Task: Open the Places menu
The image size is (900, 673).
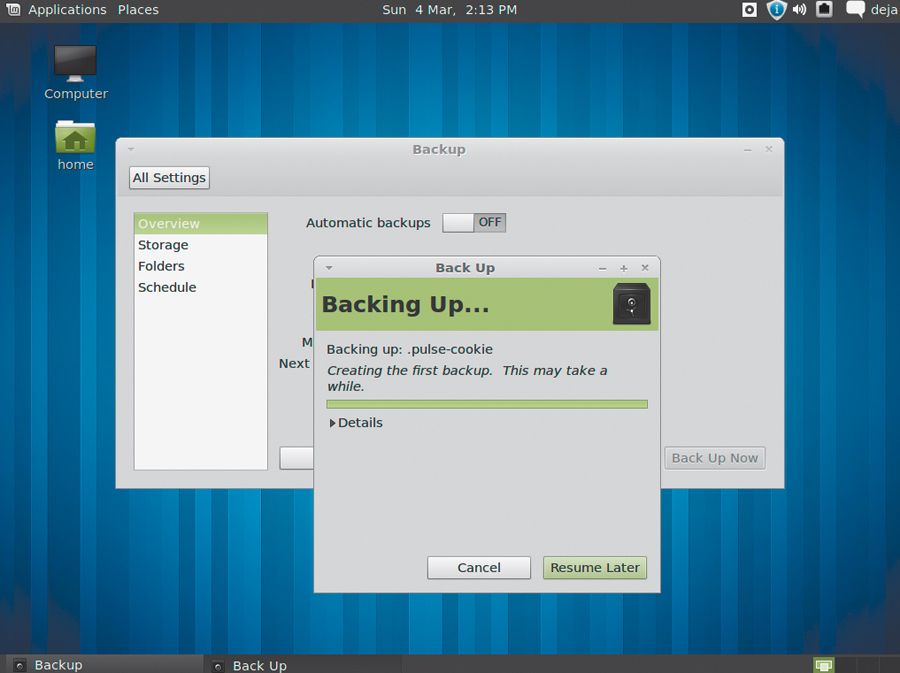Action: (x=137, y=10)
